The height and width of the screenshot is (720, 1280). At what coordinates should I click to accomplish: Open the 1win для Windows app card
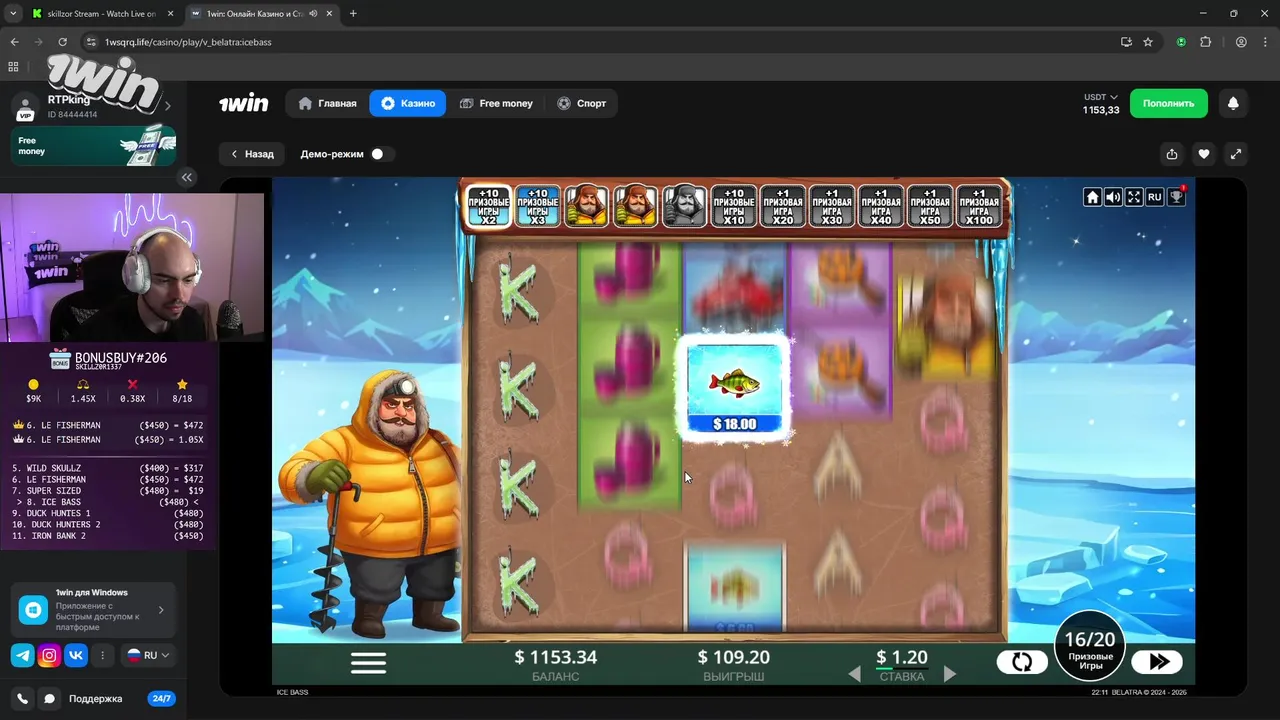click(x=93, y=609)
